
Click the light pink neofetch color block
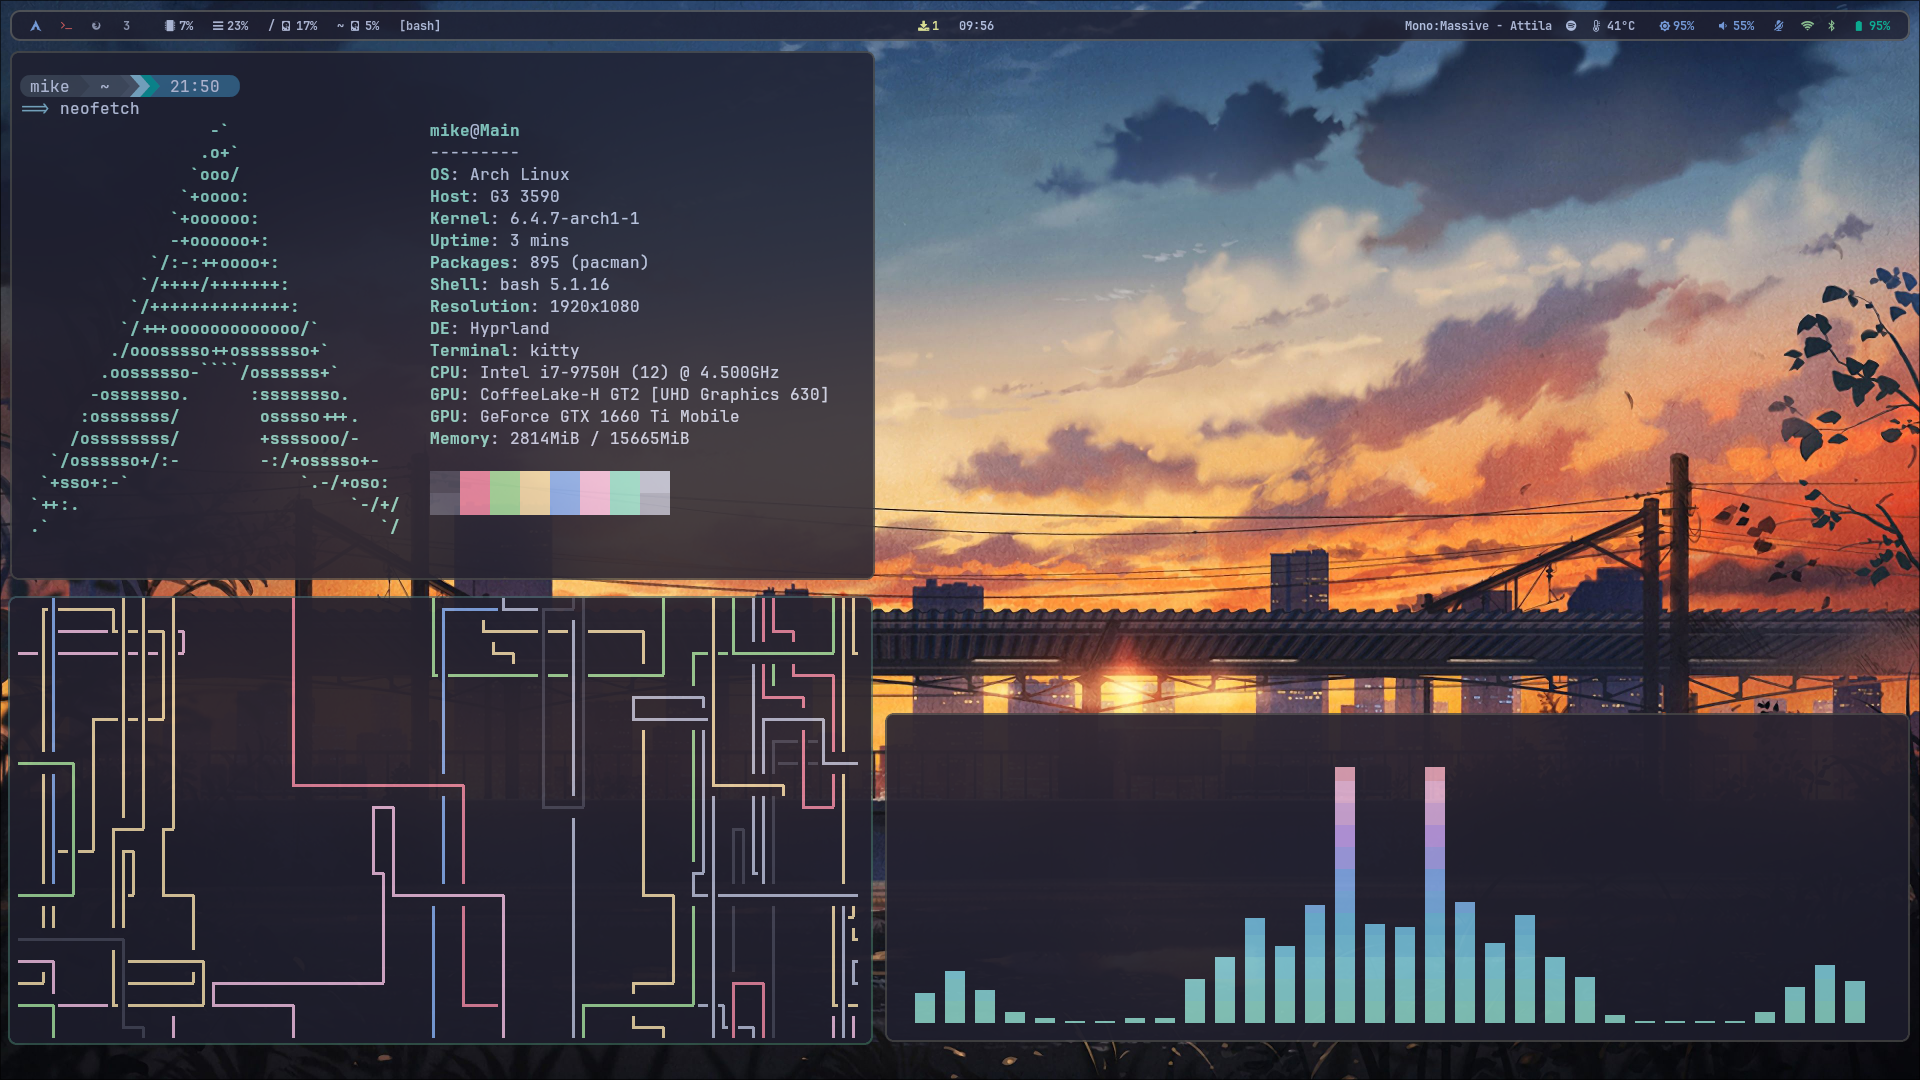click(595, 493)
